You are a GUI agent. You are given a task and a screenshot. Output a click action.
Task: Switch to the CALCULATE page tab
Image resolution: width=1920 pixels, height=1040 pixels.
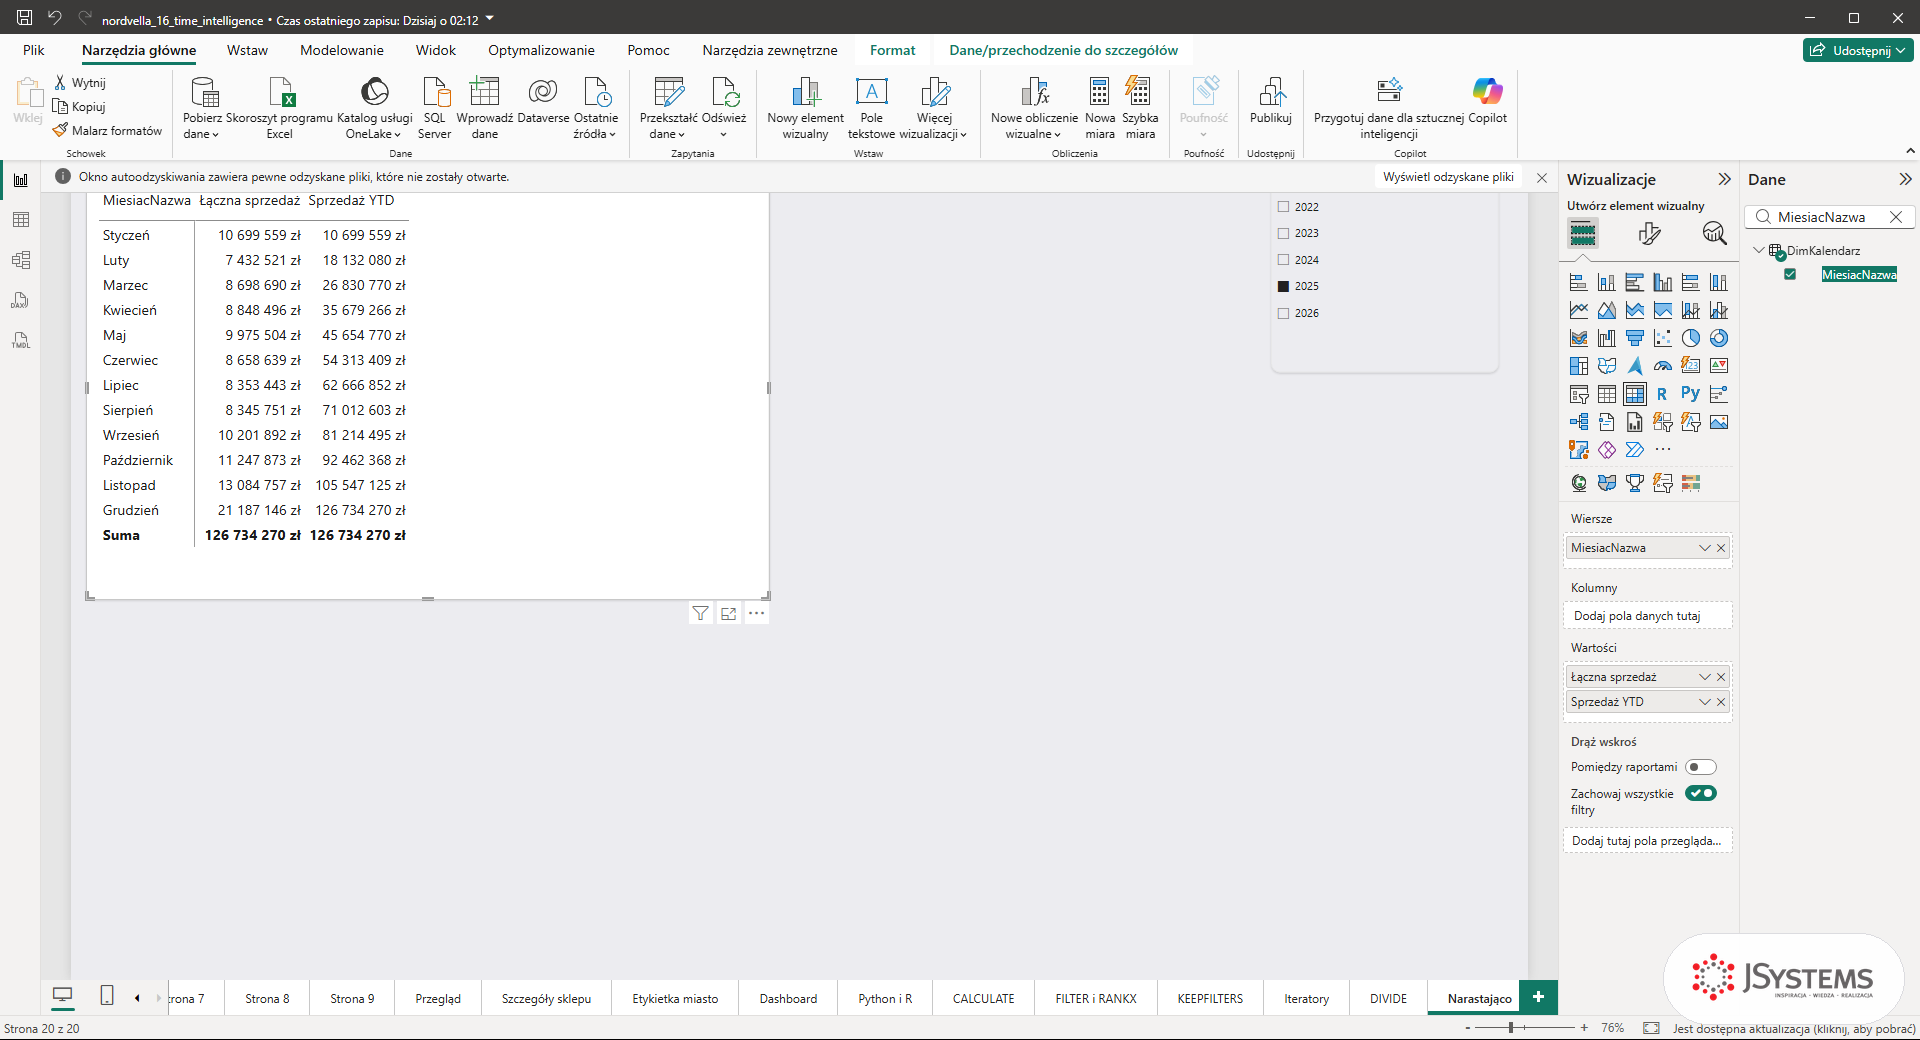[x=983, y=998]
